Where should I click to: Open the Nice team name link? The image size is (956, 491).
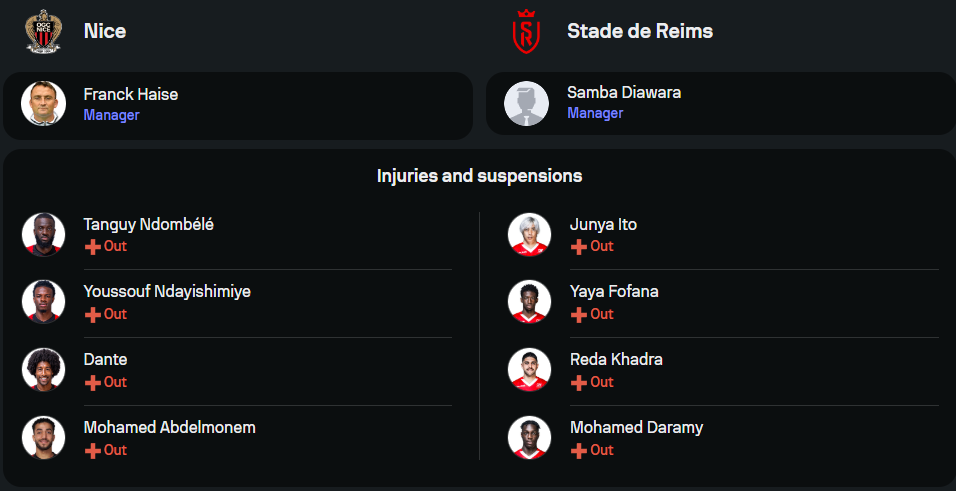coord(104,31)
